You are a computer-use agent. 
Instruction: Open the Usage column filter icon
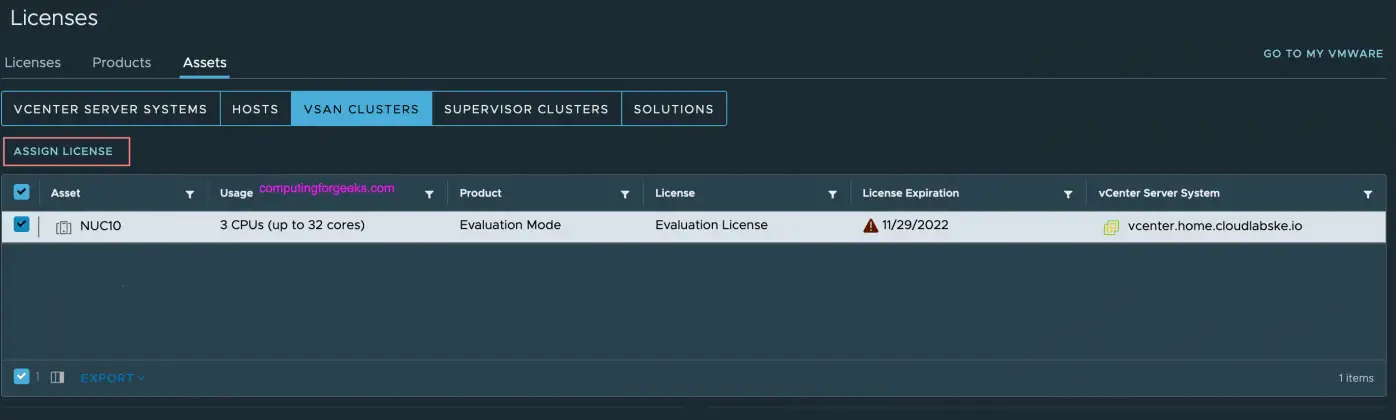coord(429,194)
